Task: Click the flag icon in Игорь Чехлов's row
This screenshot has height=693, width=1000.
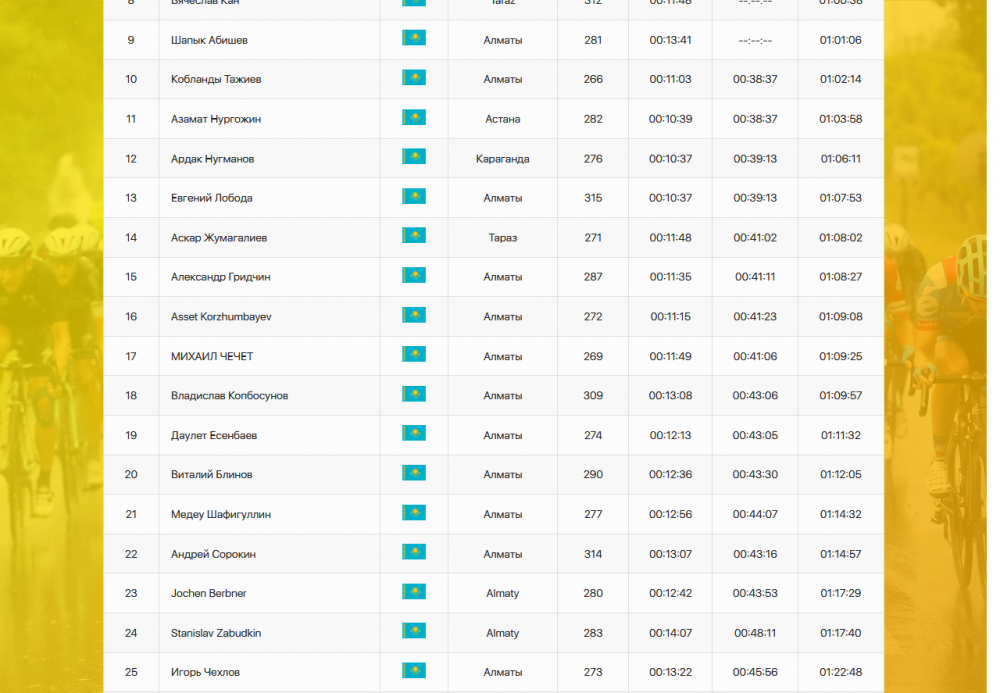Action: coord(413,671)
